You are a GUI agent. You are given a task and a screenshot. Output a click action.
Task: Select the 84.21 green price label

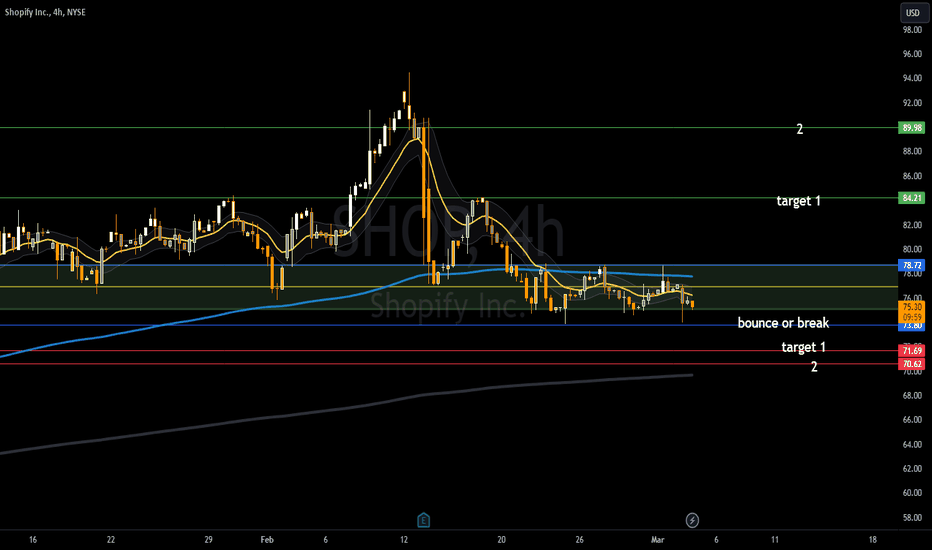point(912,198)
